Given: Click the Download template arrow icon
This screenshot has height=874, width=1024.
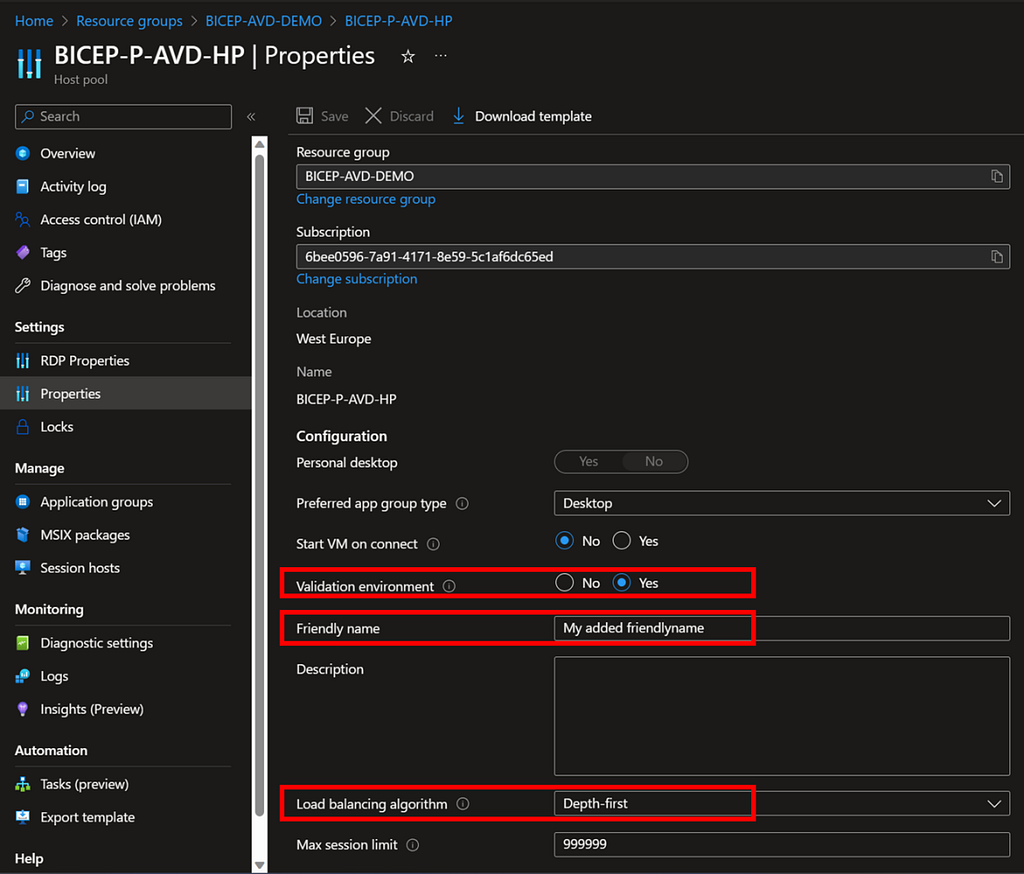Looking at the screenshot, I should [x=458, y=116].
